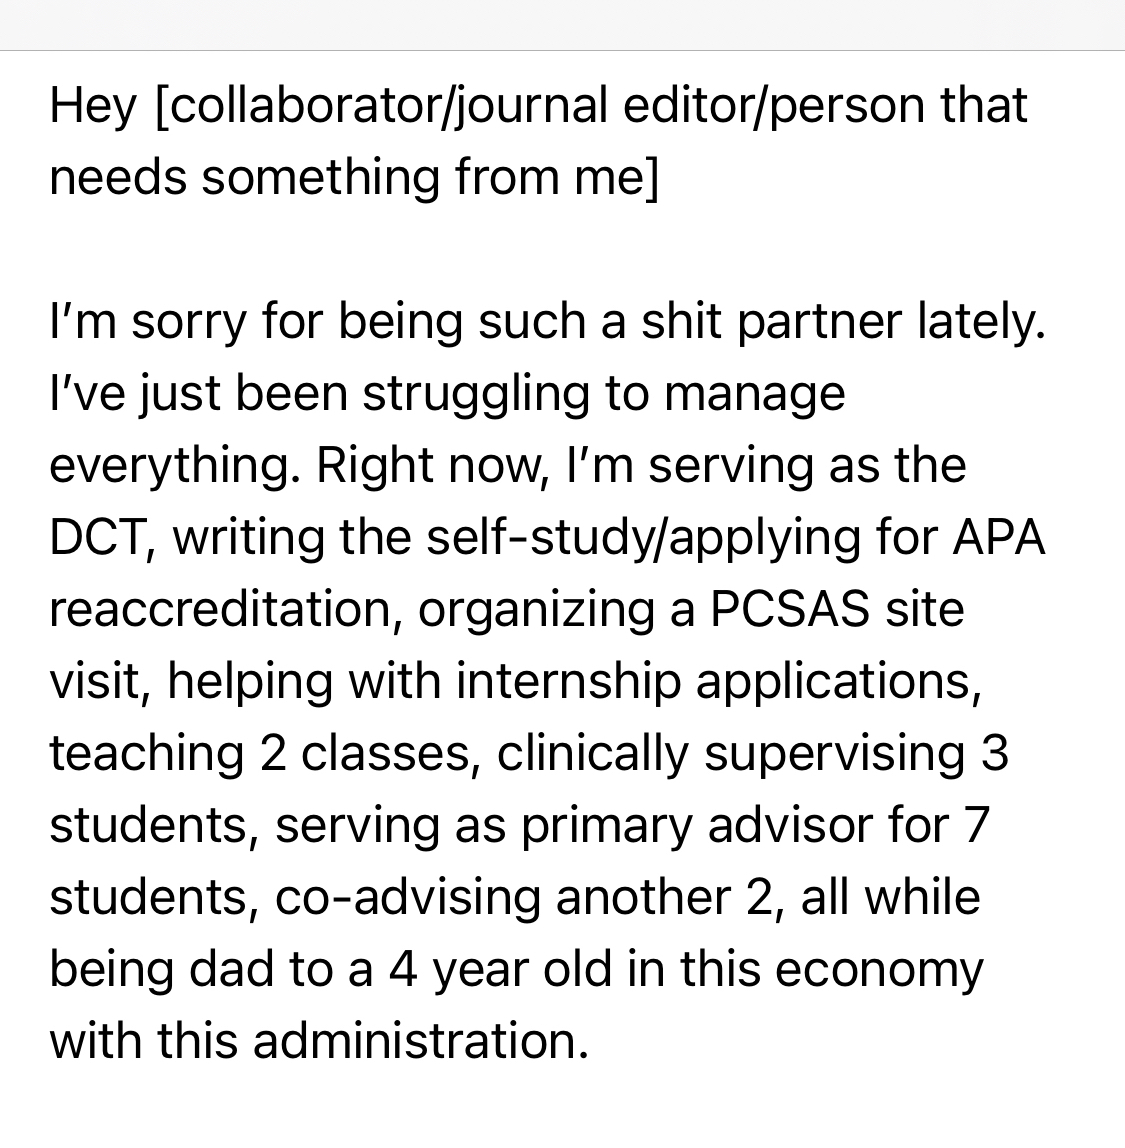Place cursor on the word "sorry"
Image resolution: width=1125 pixels, height=1148 pixels.
point(189,322)
